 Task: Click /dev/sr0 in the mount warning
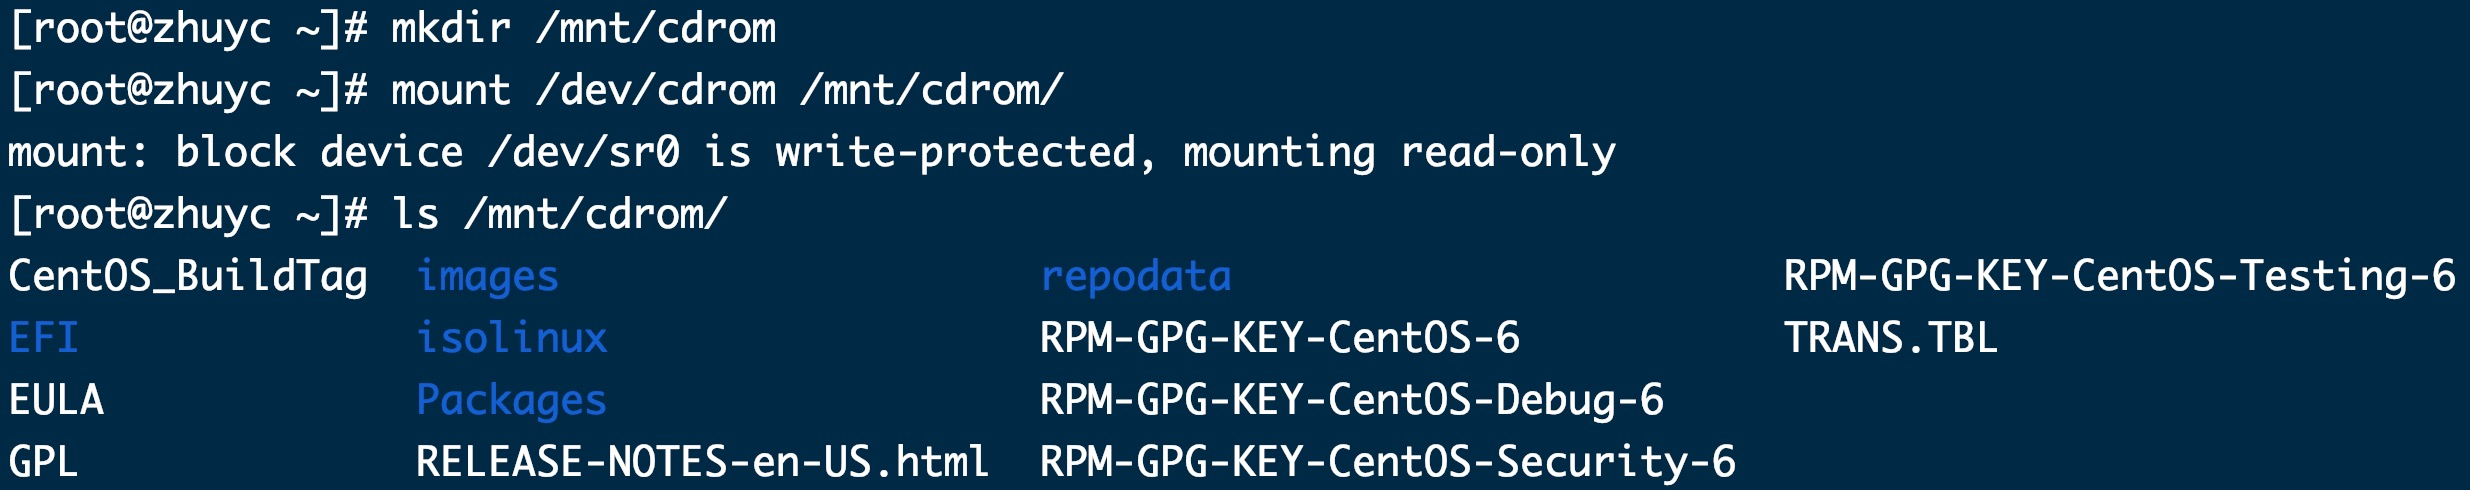[x=583, y=153]
